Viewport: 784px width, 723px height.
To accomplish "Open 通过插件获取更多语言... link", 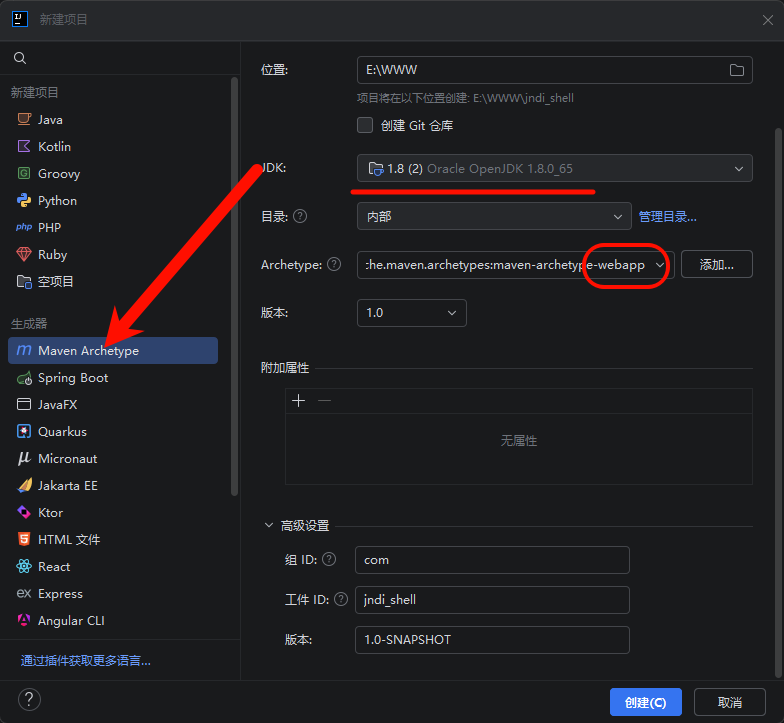I will tap(86, 660).
